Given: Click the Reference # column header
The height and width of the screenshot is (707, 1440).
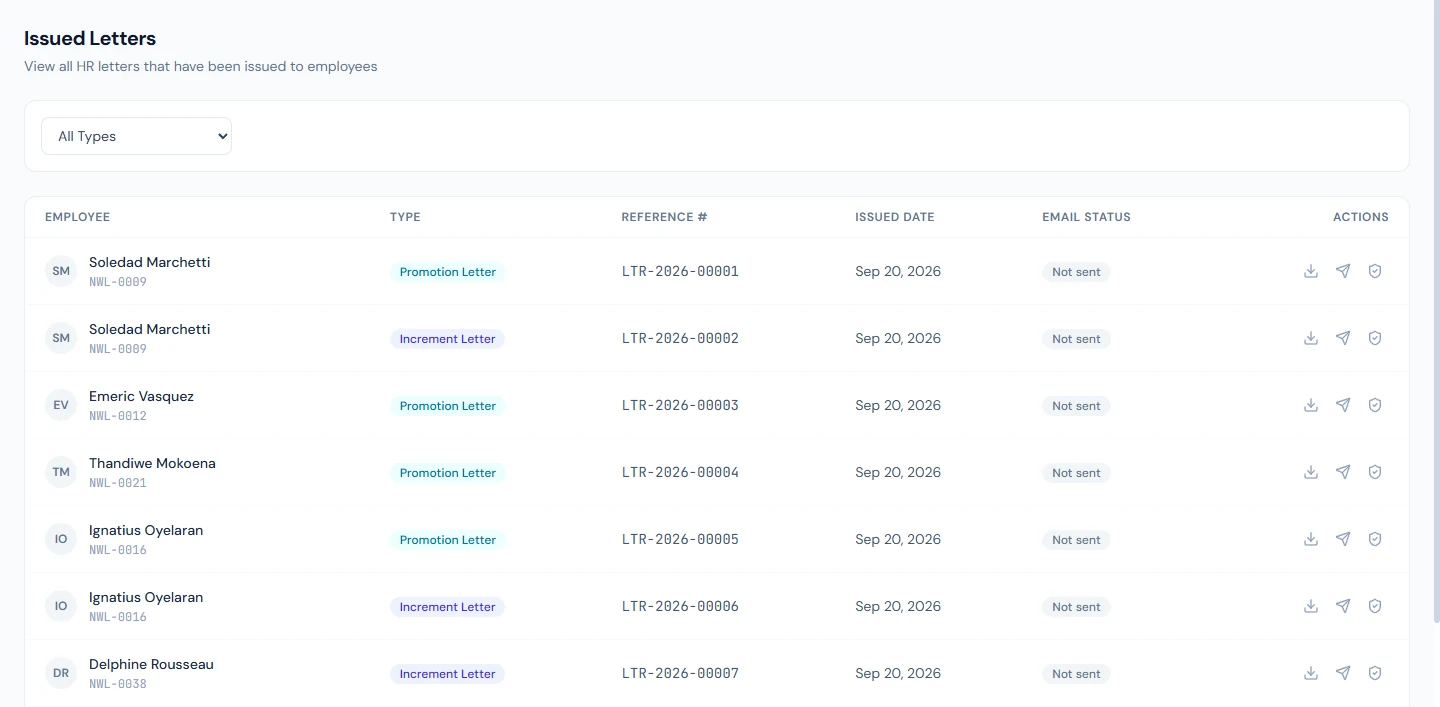Looking at the screenshot, I should [664, 217].
